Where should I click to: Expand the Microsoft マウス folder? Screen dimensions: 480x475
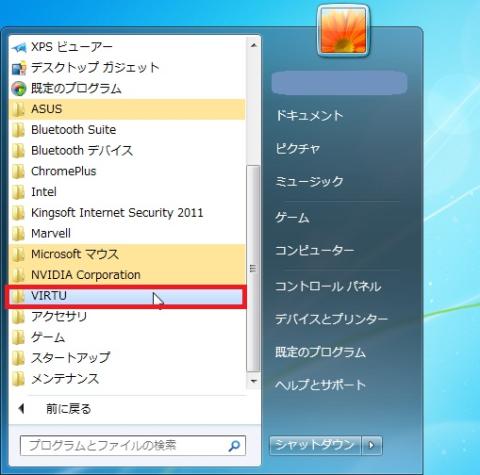(x=127, y=254)
